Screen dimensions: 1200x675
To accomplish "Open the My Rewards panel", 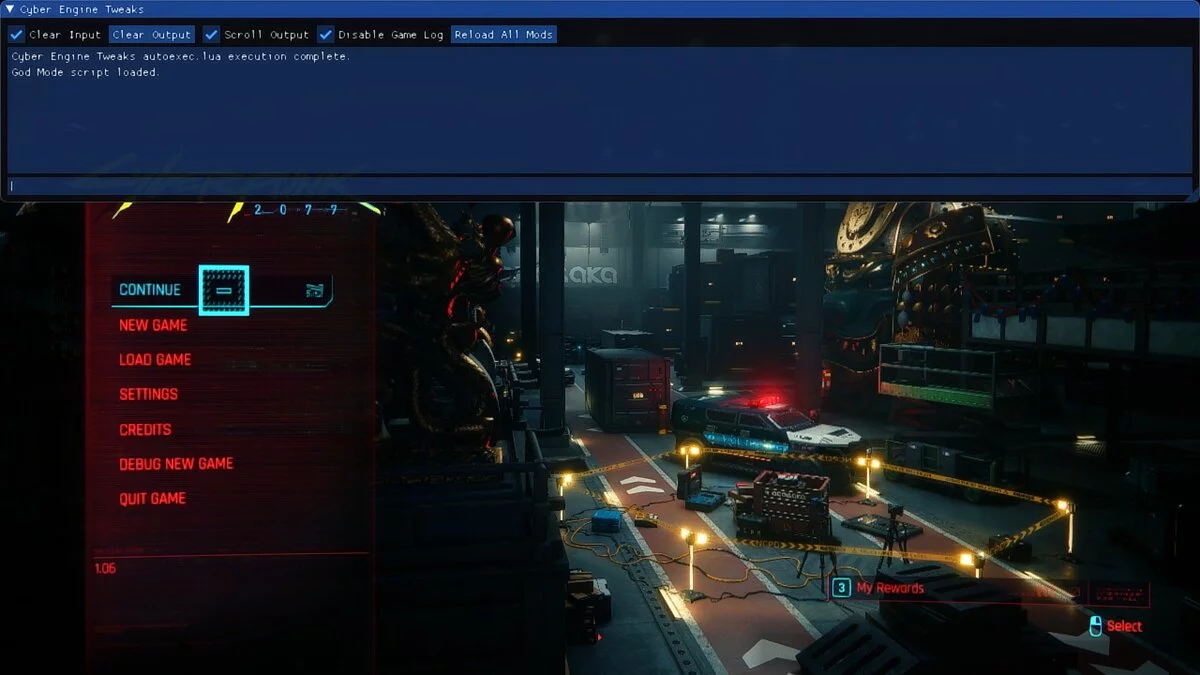I will point(890,588).
